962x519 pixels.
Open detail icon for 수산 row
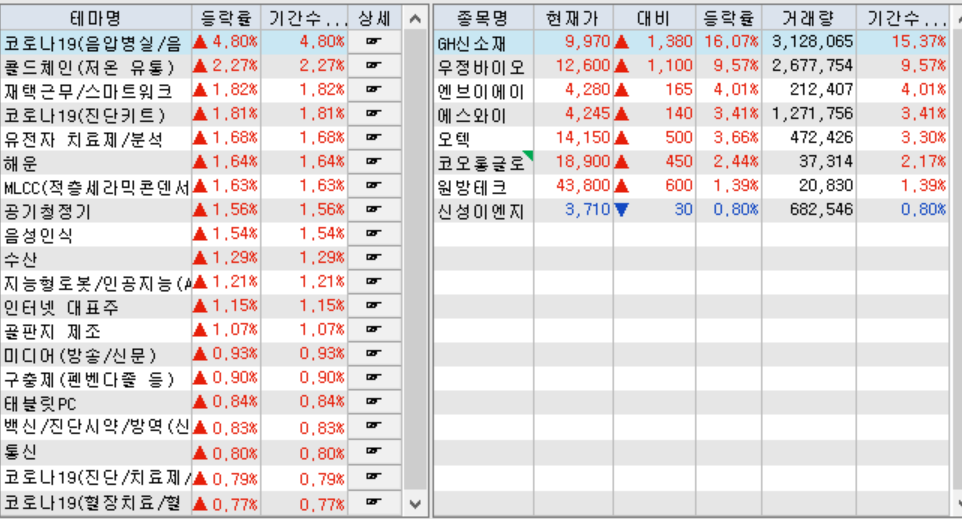pos(374,257)
